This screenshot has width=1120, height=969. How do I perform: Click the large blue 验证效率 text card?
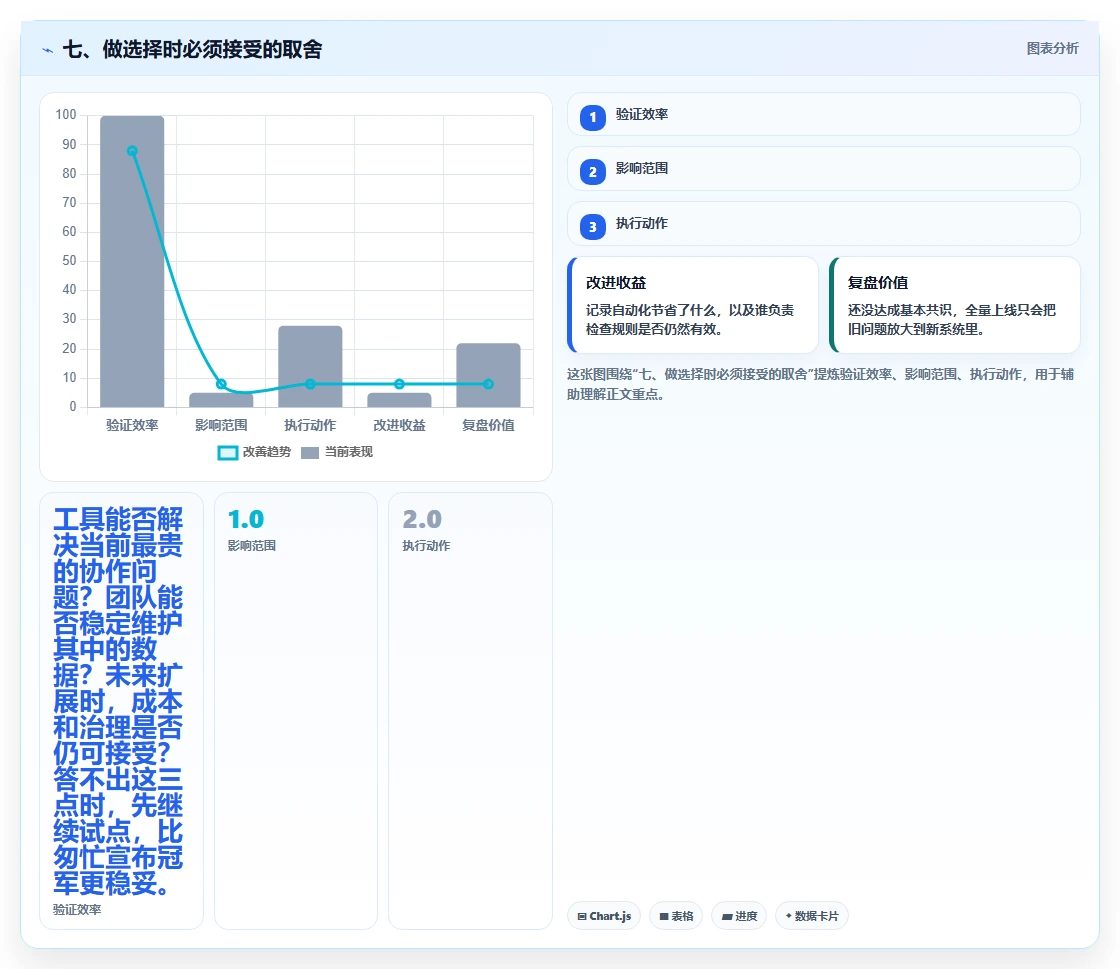121,711
